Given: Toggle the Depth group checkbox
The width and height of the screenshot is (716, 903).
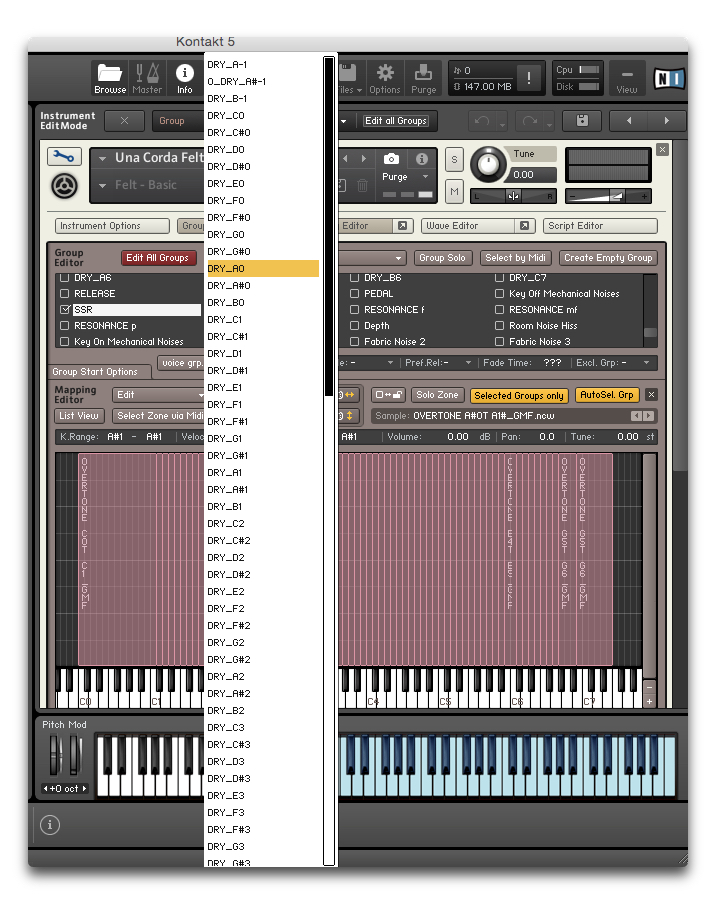Looking at the screenshot, I should click(354, 325).
